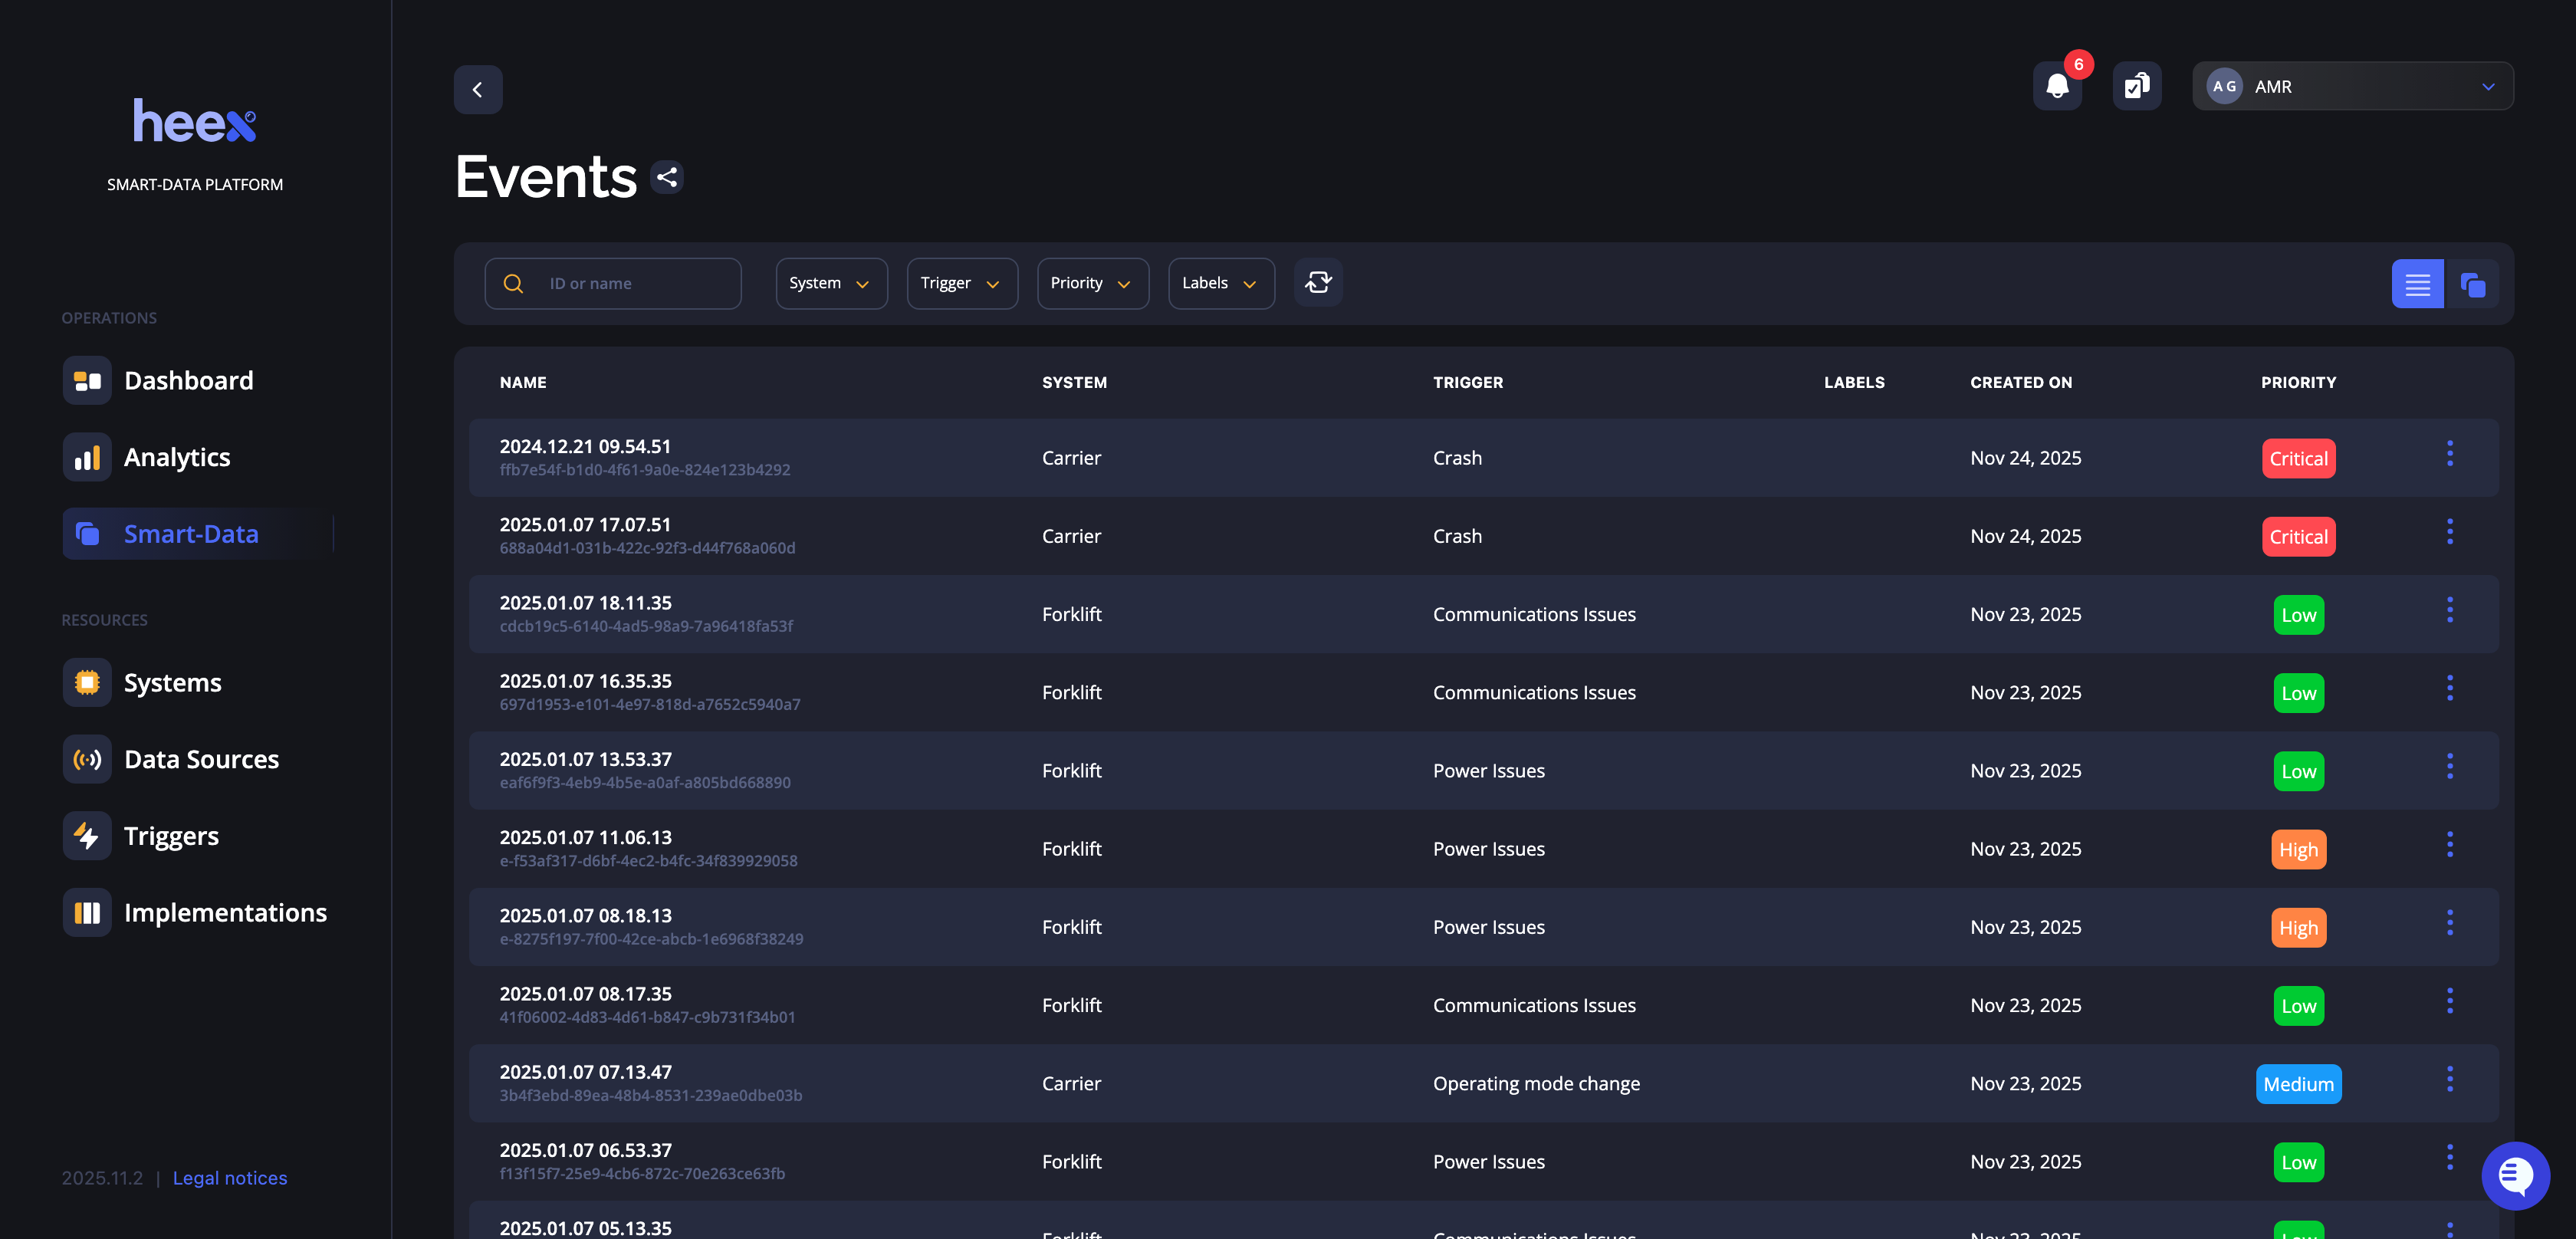Open the notifications bell icon

(2057, 86)
